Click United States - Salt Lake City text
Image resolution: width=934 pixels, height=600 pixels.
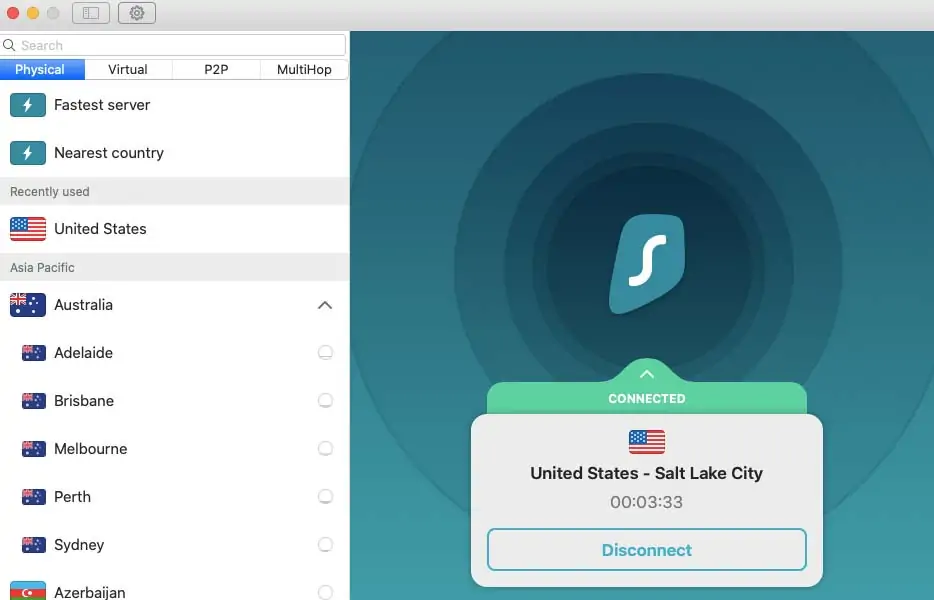(647, 473)
